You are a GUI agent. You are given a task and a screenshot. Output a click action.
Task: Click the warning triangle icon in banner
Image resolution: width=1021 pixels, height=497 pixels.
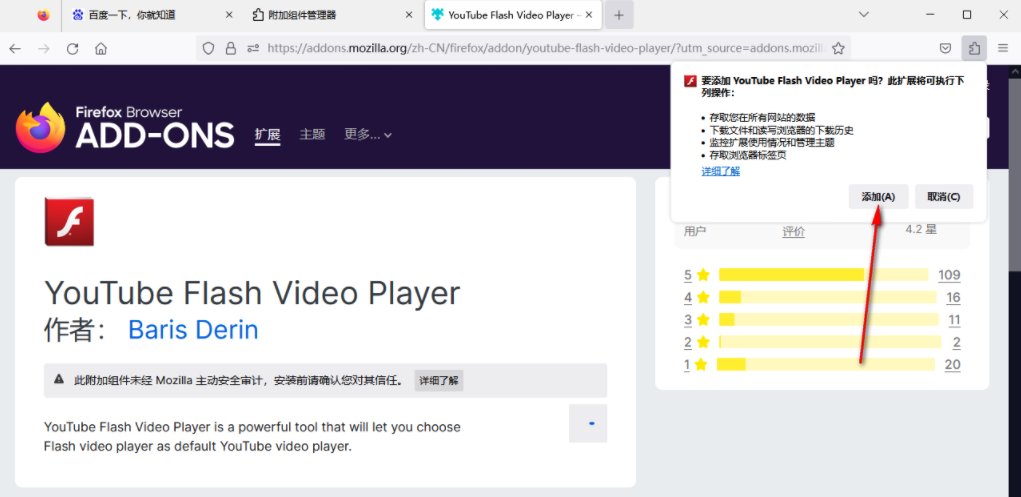59,379
